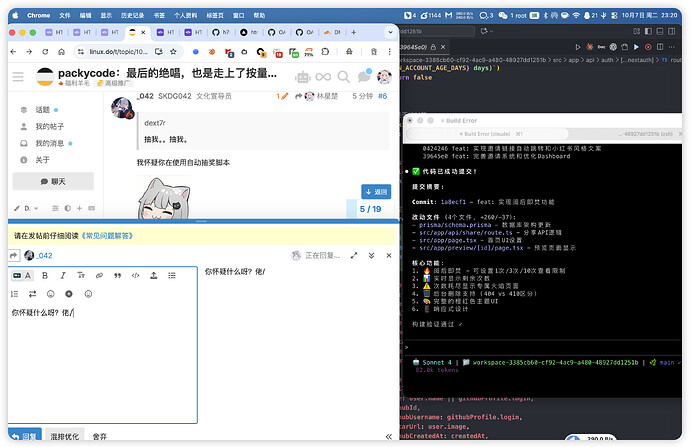The height and width of the screenshot is (447, 690).
Task: Click the blue 回复 submit button
Action: (x=25, y=436)
